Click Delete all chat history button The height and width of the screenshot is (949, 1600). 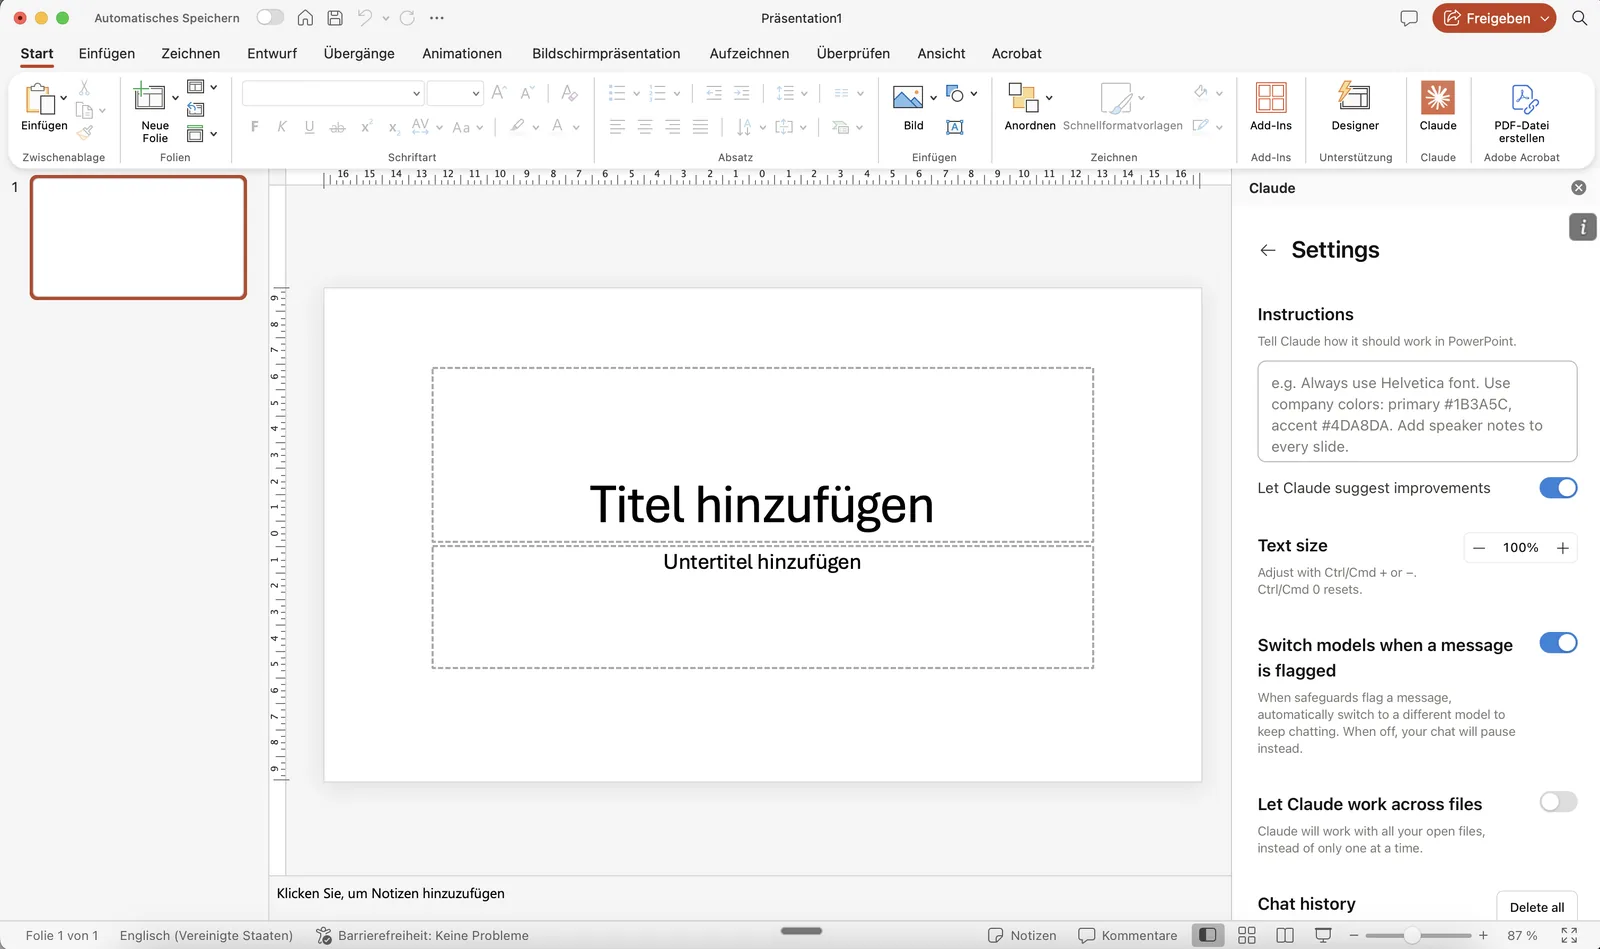[1536, 907]
